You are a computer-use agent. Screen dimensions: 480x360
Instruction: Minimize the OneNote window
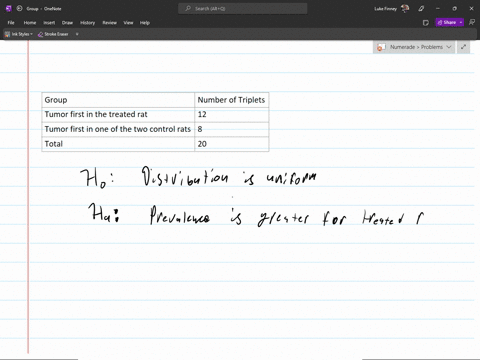point(438,9)
